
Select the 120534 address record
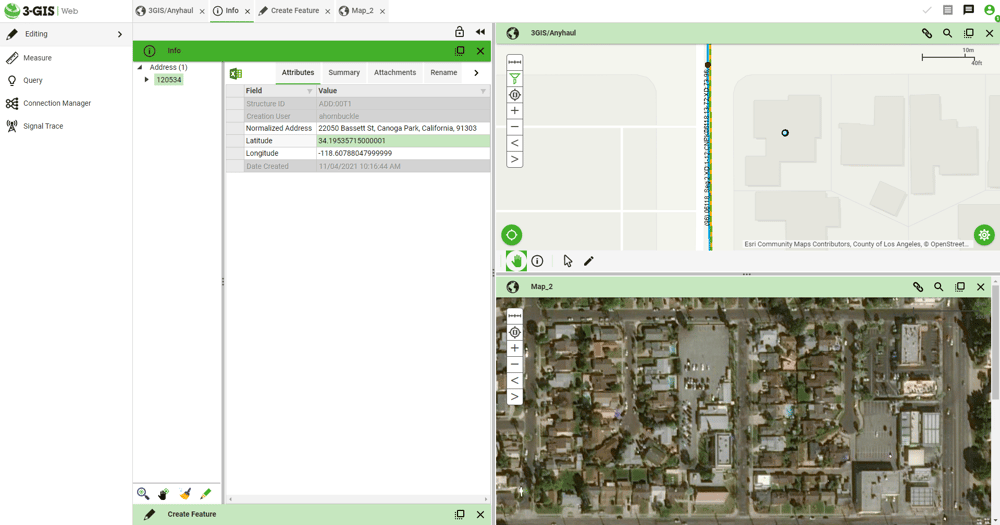click(168, 80)
